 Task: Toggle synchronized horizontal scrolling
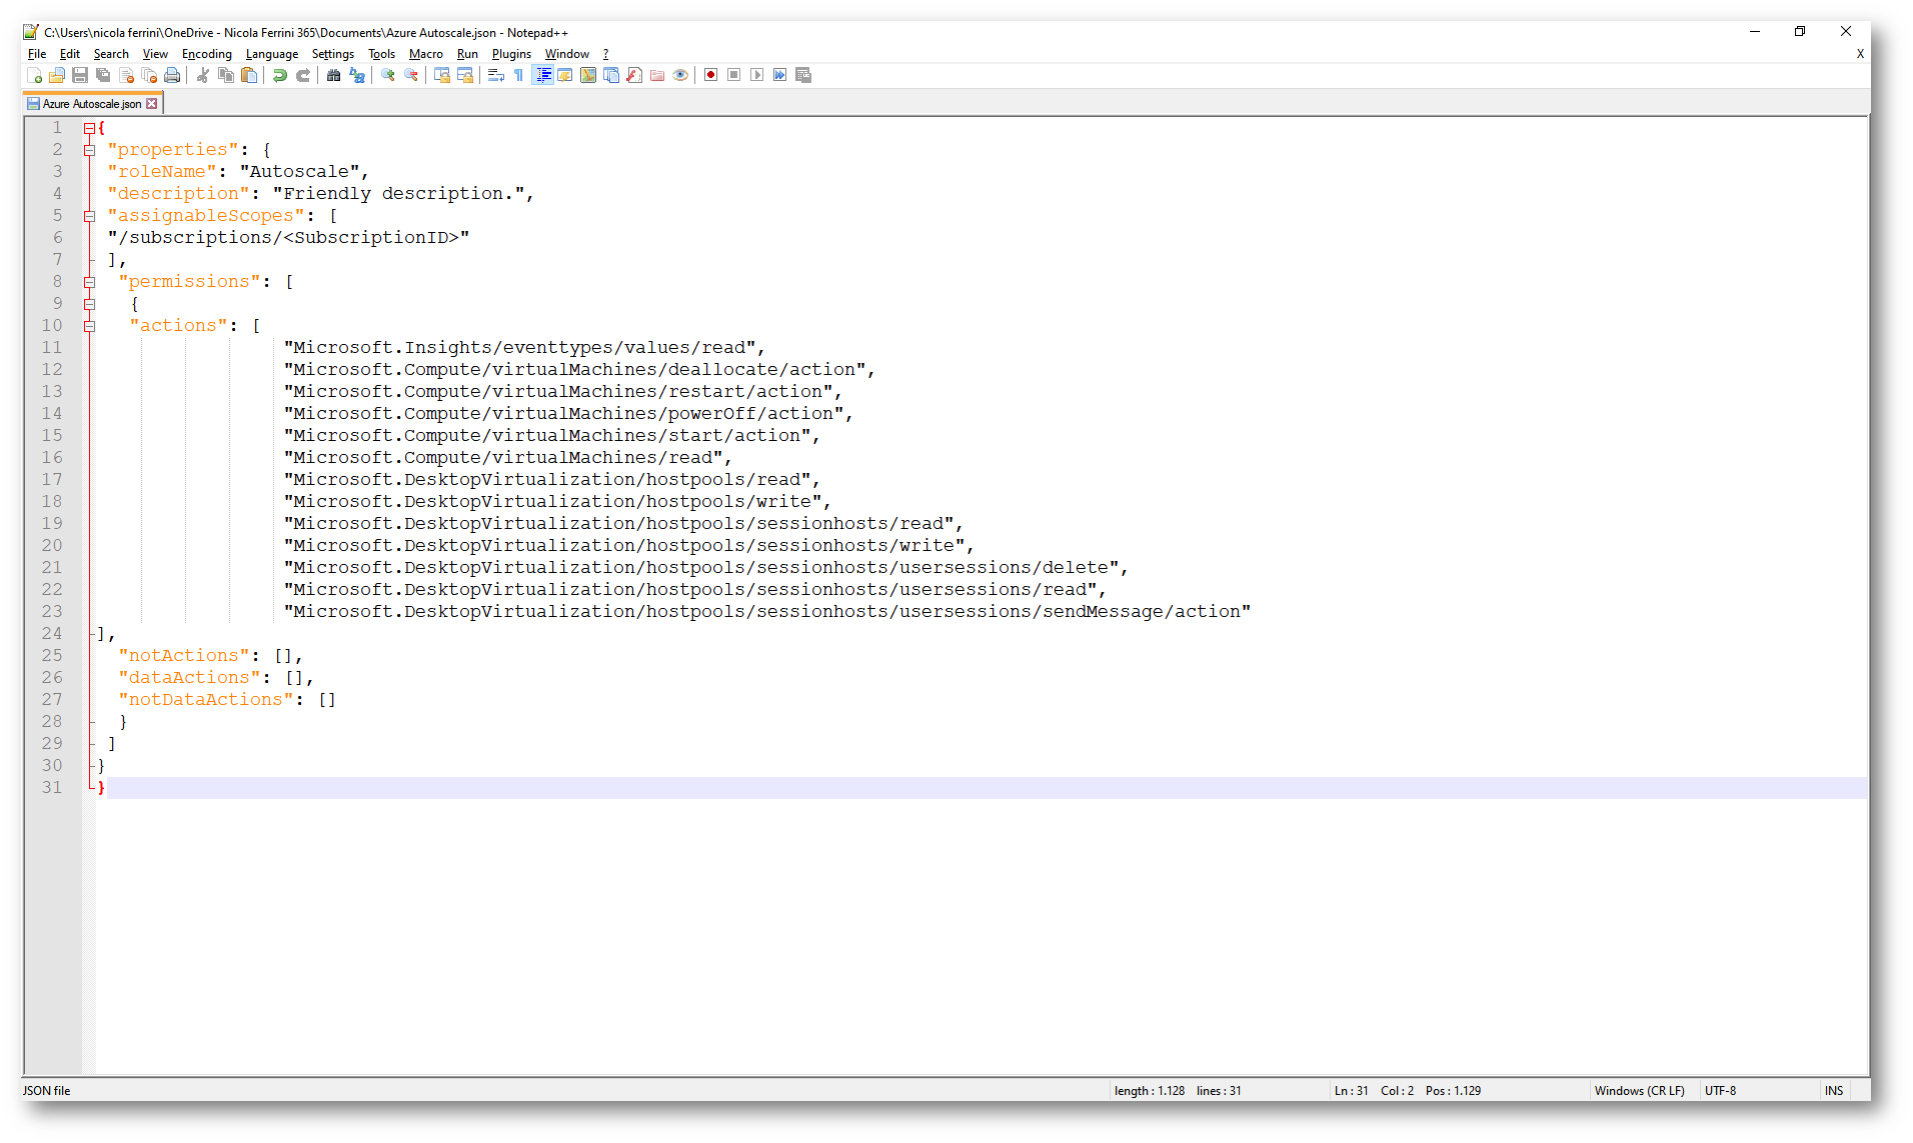click(465, 75)
